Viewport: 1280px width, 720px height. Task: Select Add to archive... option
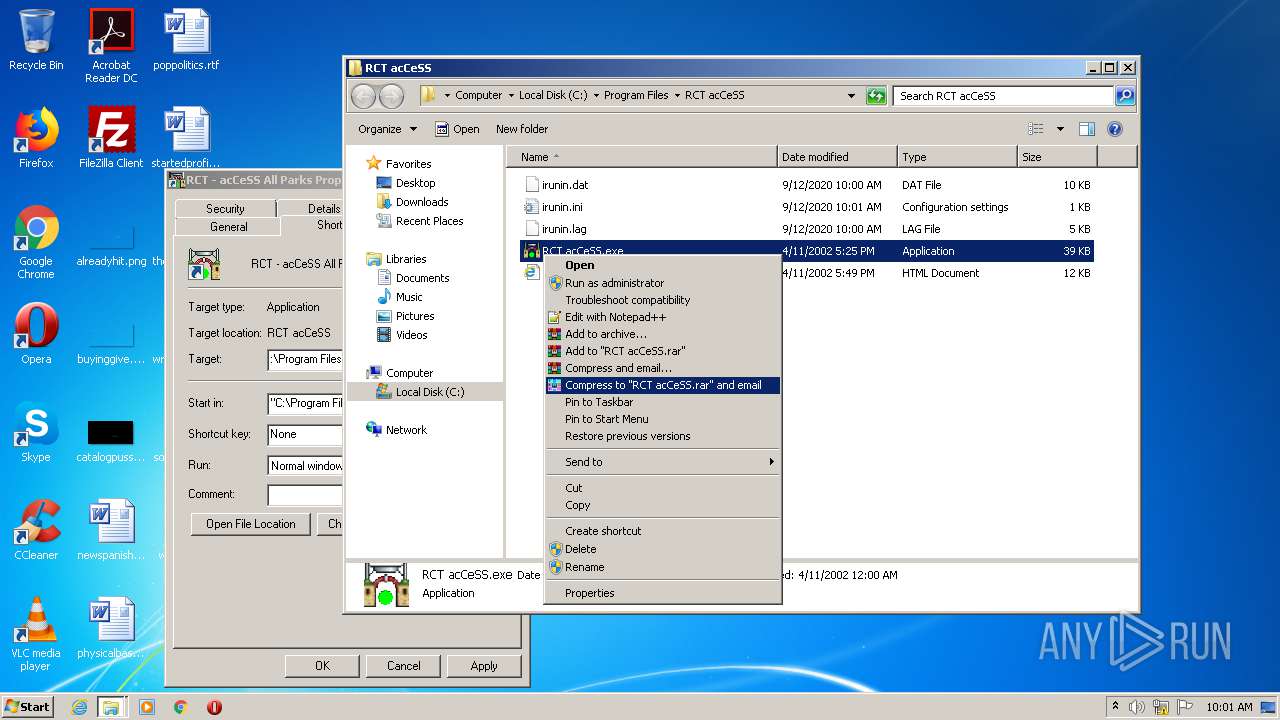[x=662, y=334]
